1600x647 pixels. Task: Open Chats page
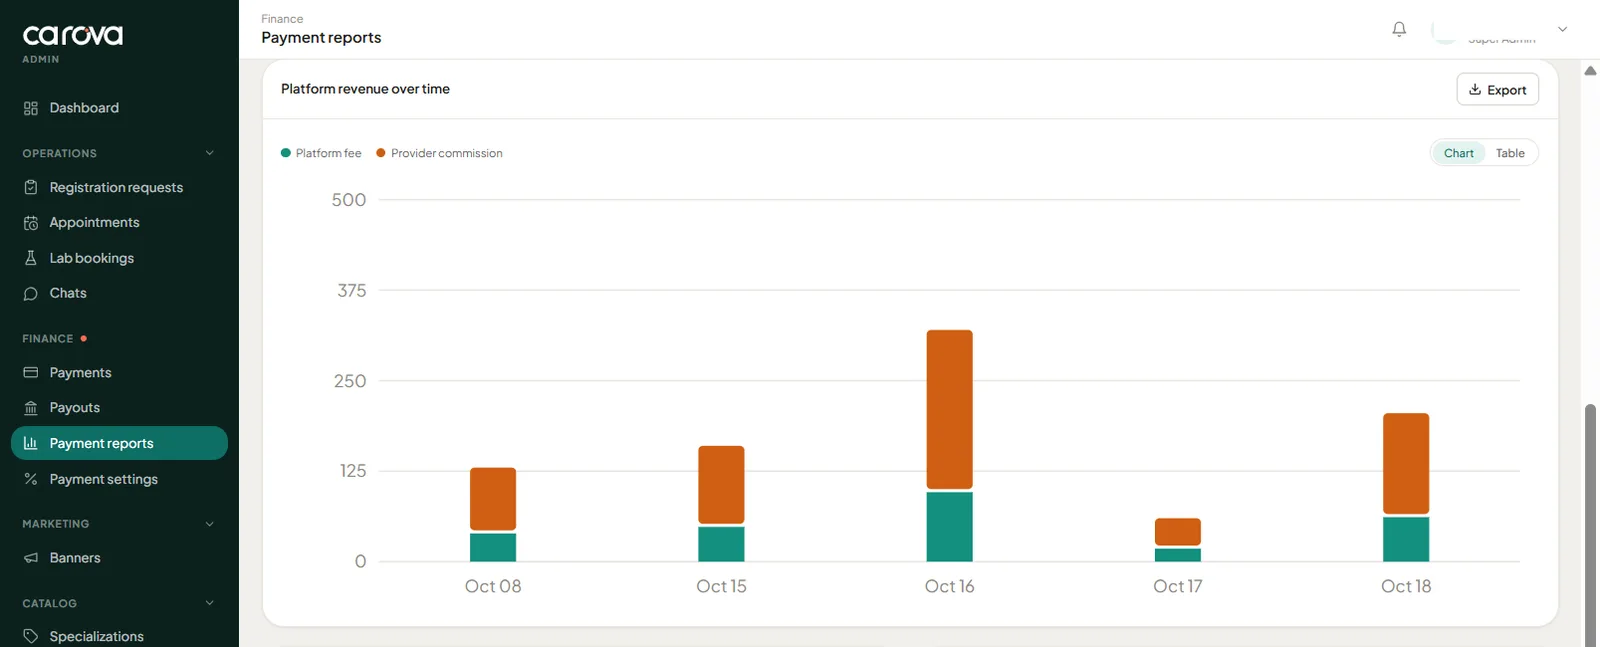119,293
